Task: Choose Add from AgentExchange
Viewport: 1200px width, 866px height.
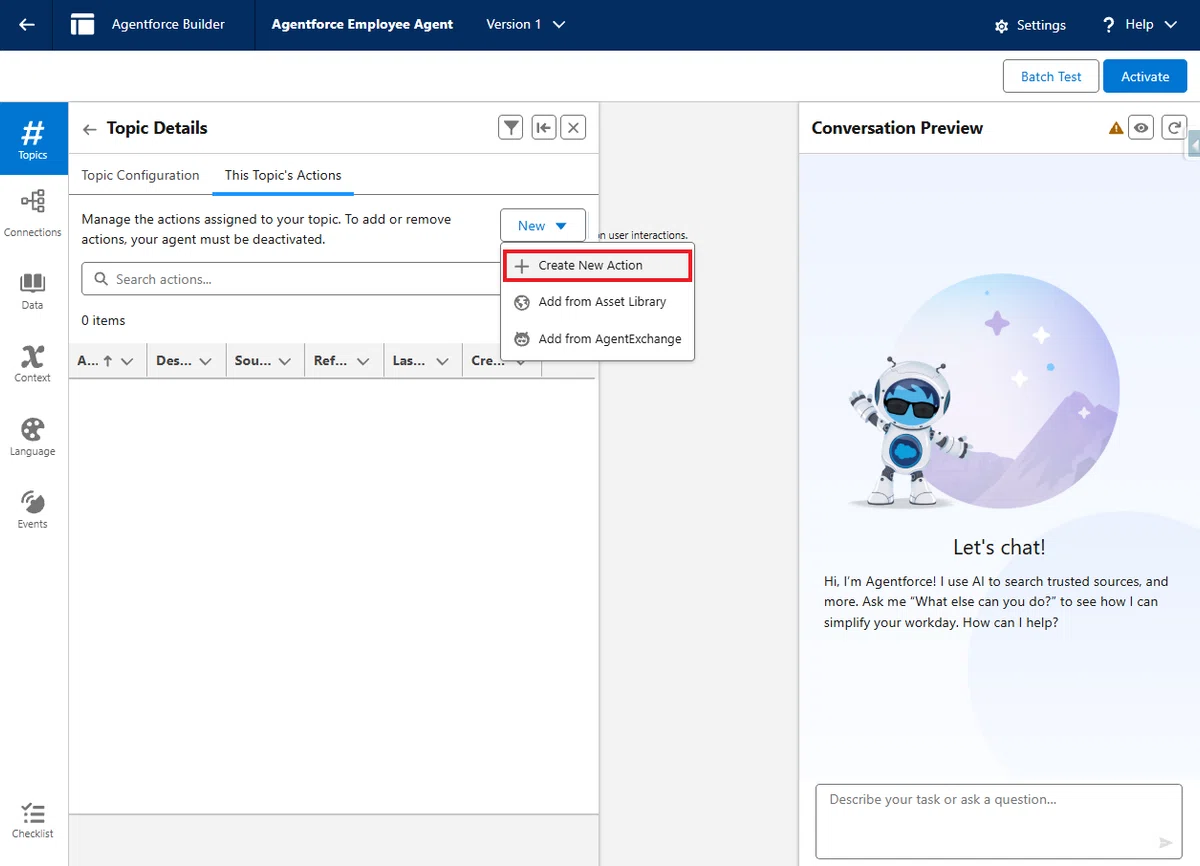Action: (597, 339)
